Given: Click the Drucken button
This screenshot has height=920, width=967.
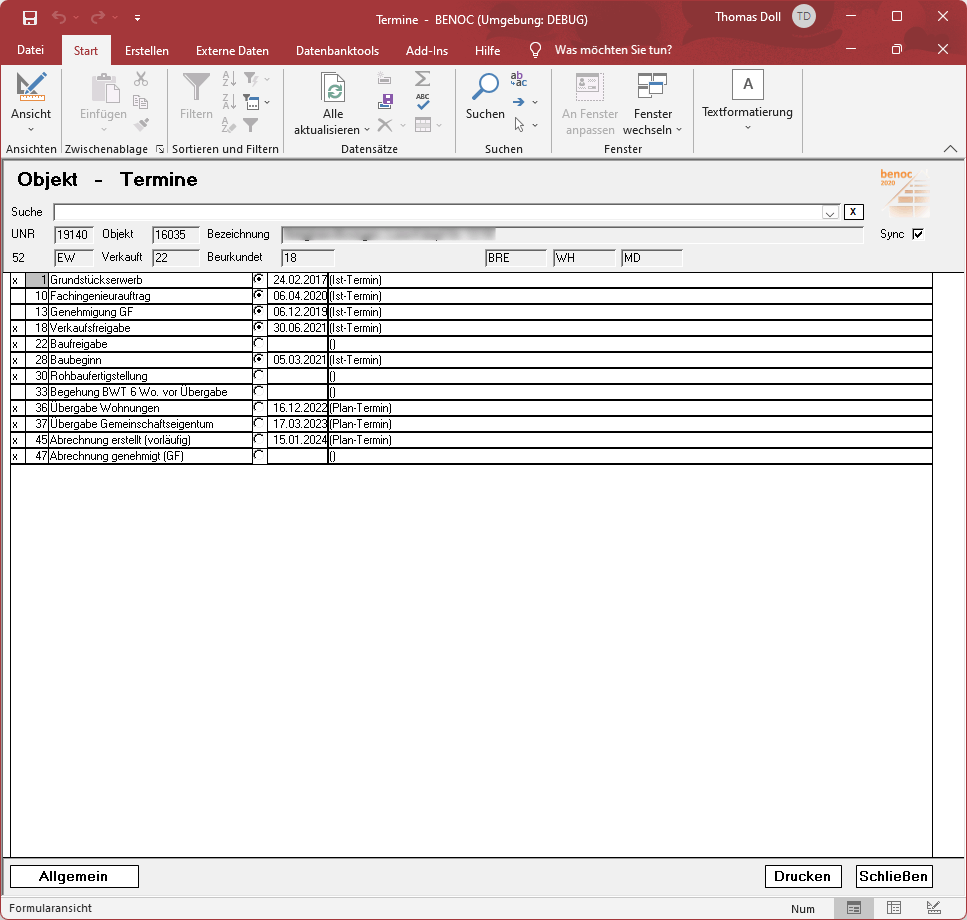Looking at the screenshot, I should point(802,876).
